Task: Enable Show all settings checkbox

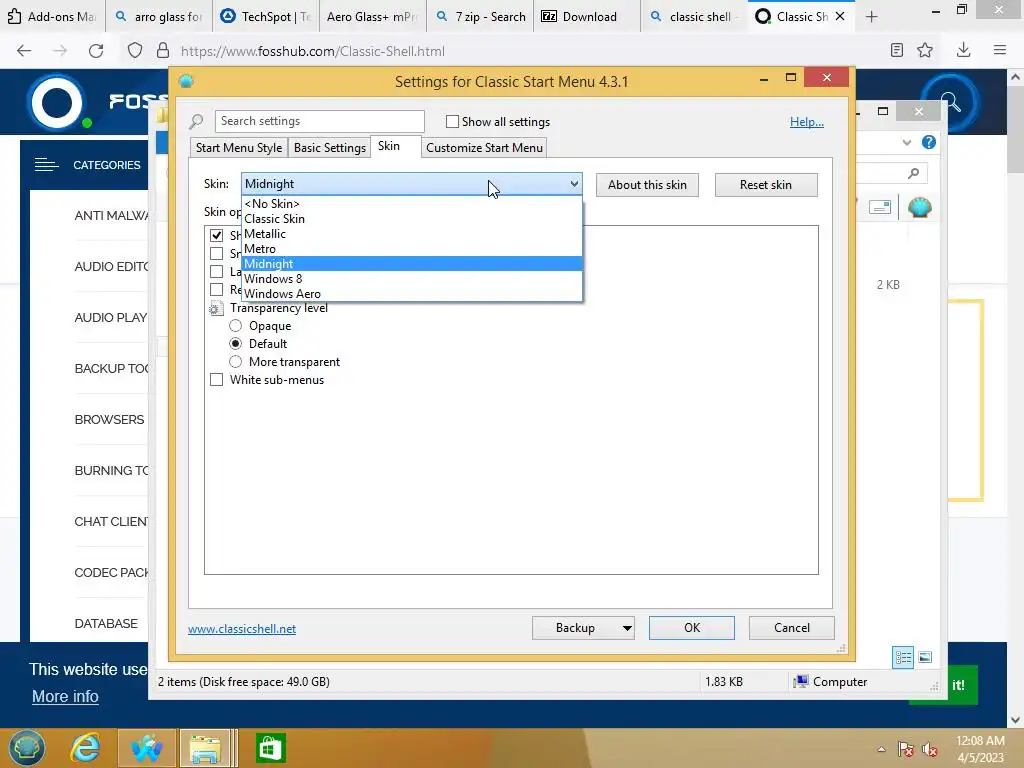Action: coord(452,121)
